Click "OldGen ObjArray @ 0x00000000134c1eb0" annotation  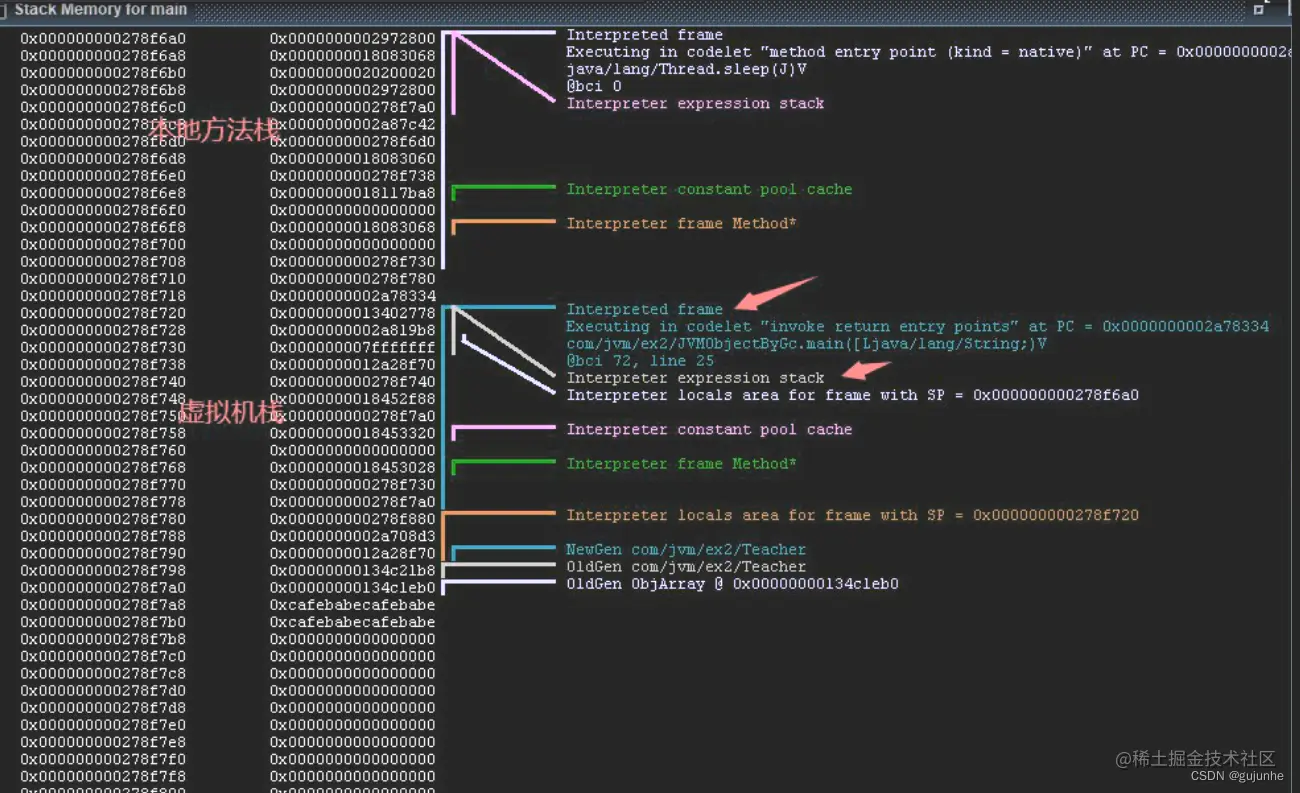(732, 583)
